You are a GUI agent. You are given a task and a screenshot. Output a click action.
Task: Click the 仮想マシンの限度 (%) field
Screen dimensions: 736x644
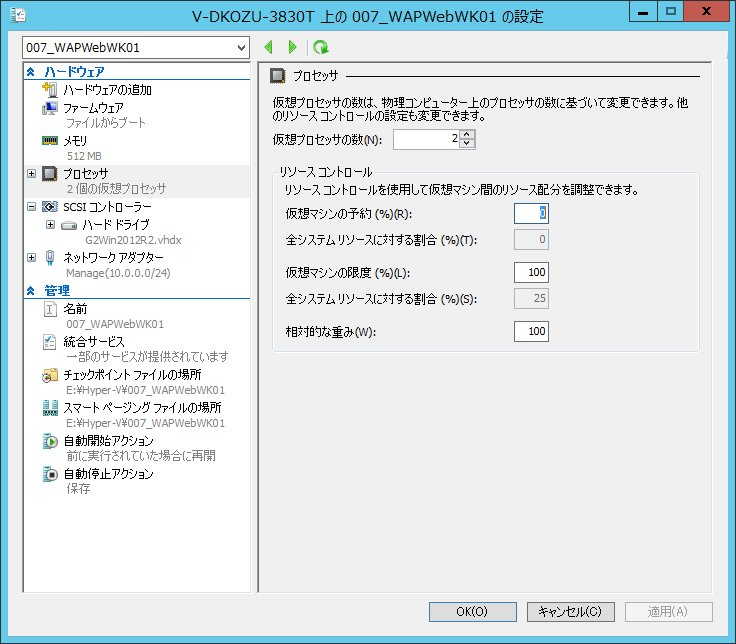tap(531, 272)
